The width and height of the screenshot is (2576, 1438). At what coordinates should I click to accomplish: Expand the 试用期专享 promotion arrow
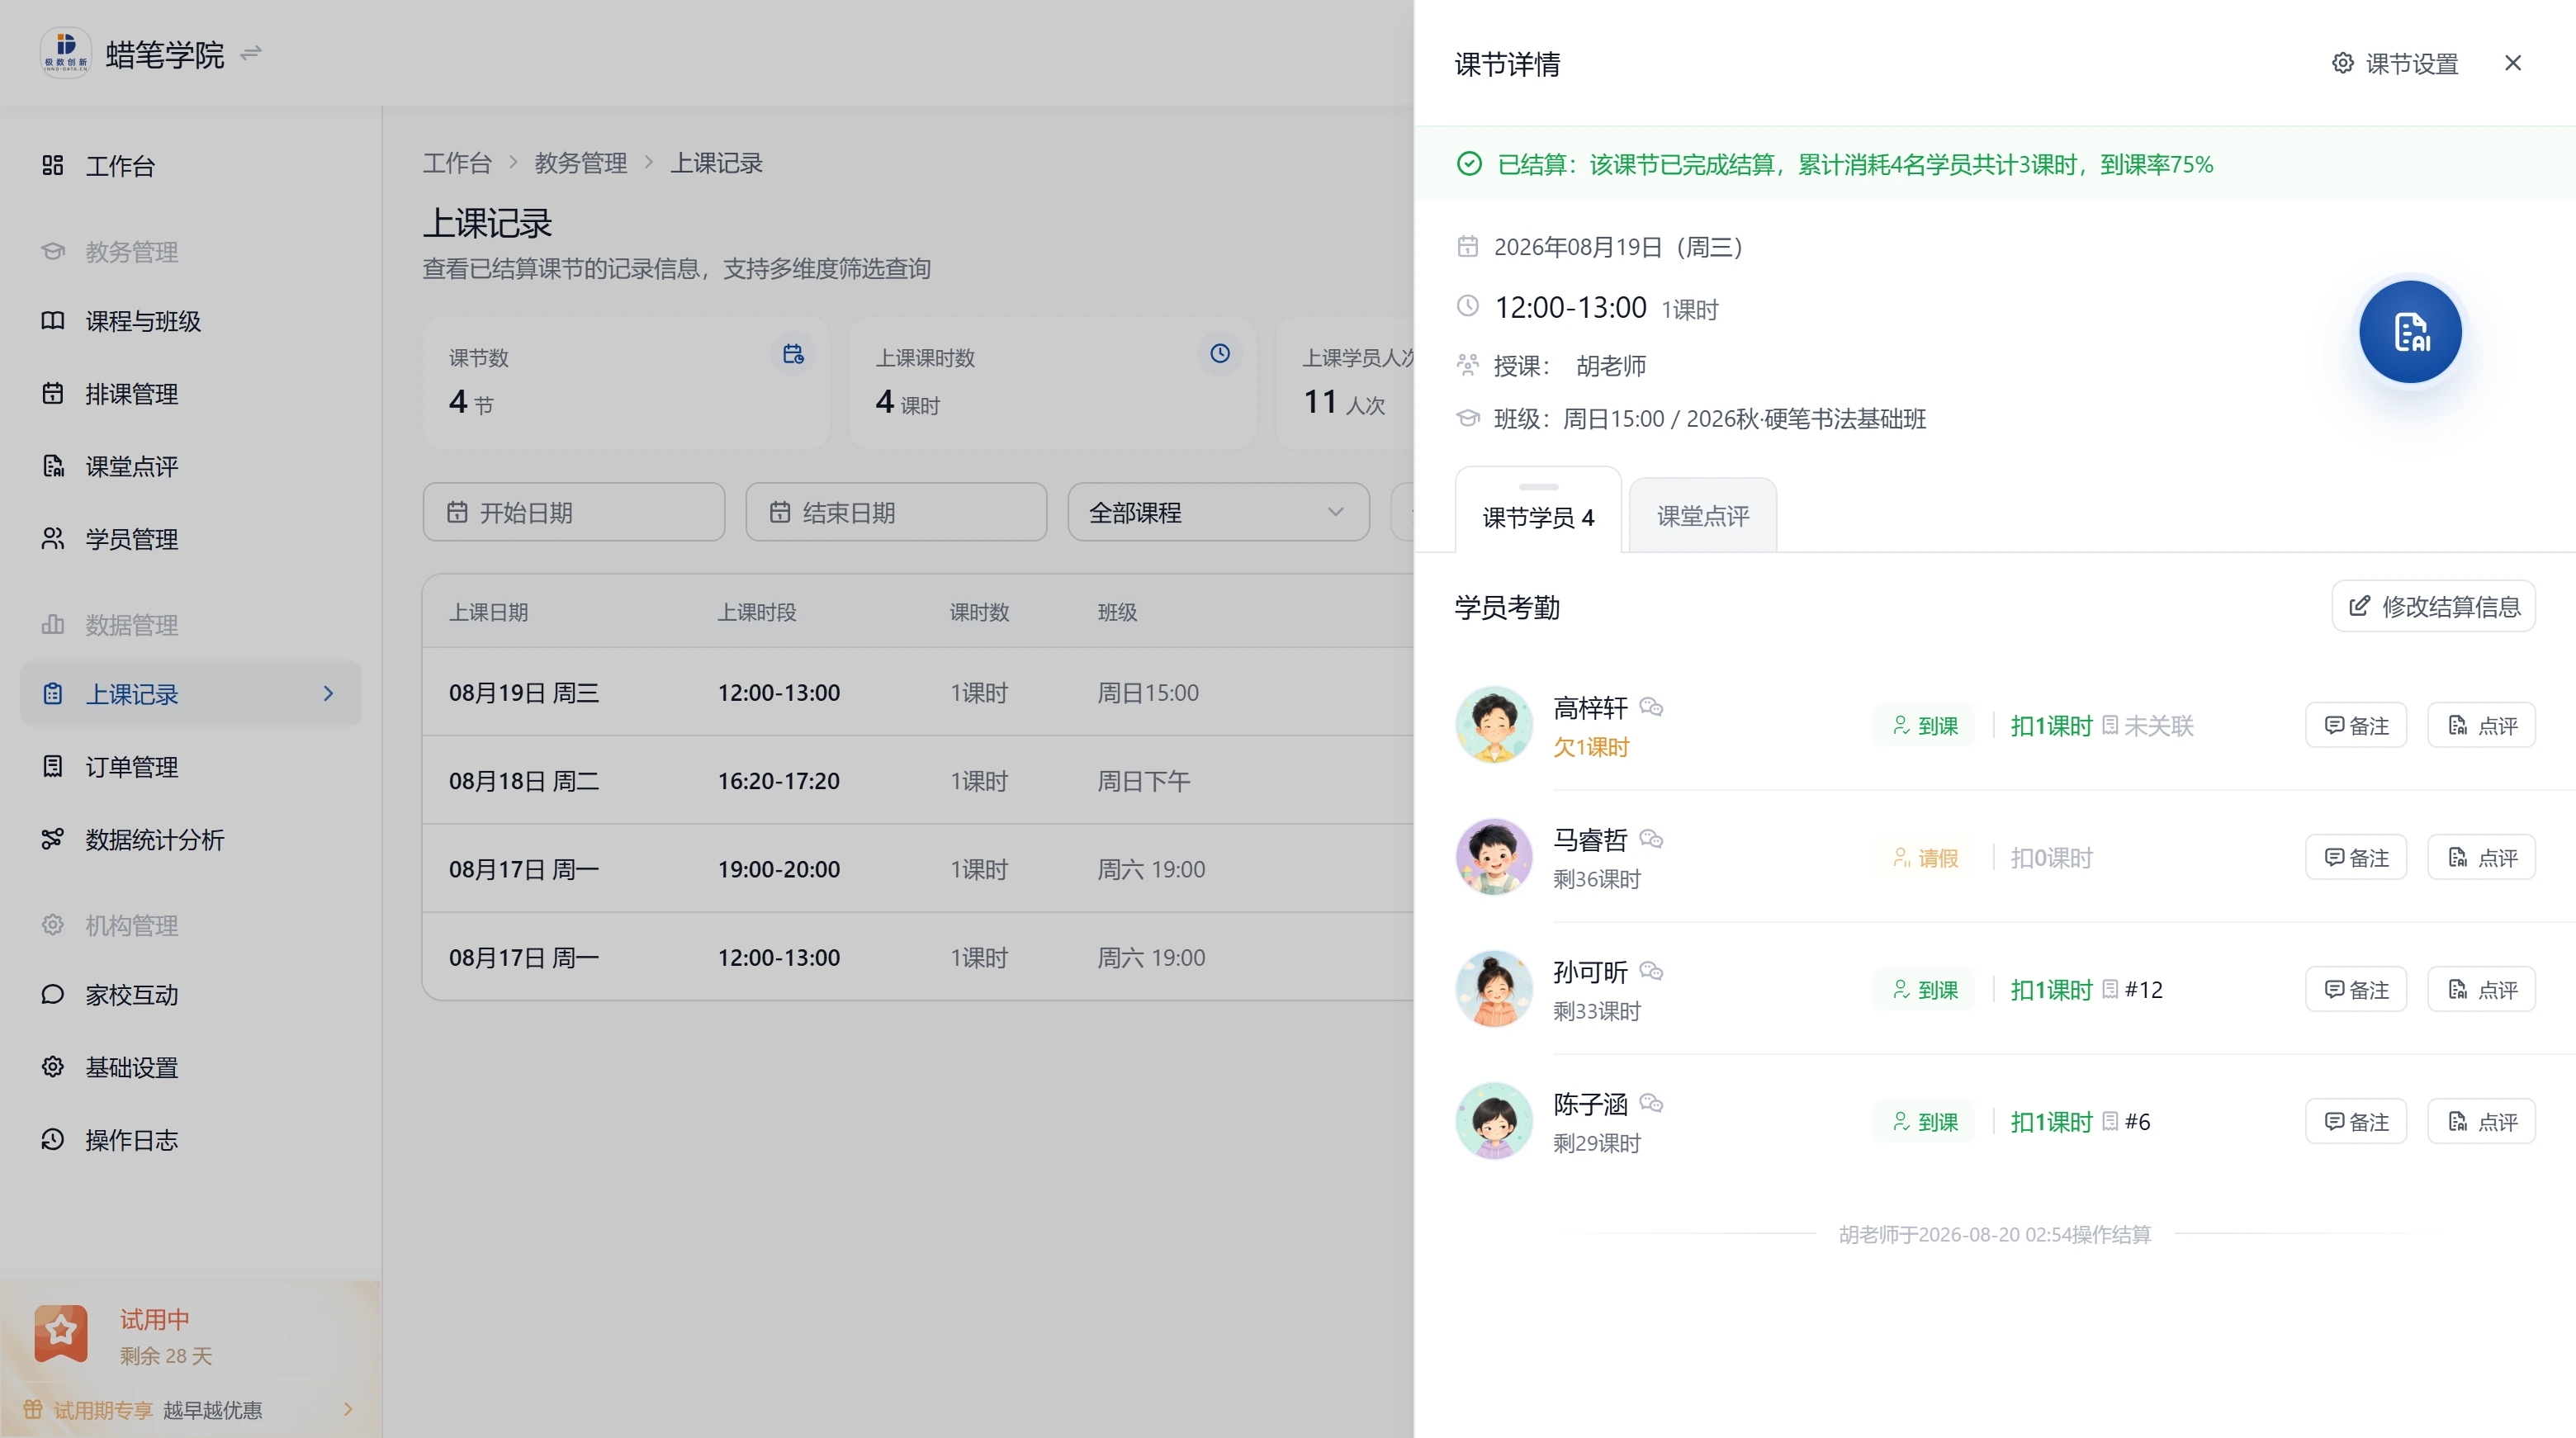pos(348,1410)
